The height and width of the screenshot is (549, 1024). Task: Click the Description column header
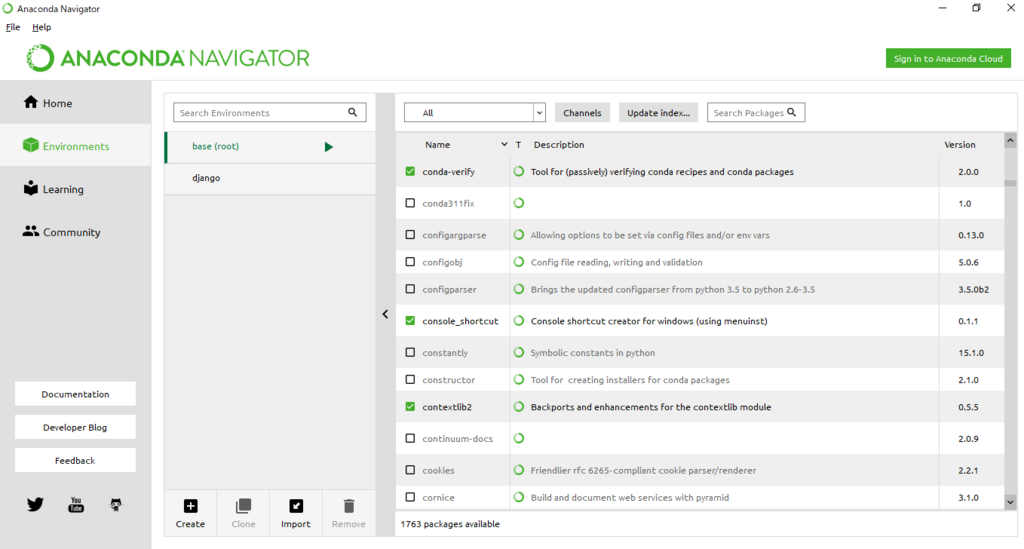point(559,145)
